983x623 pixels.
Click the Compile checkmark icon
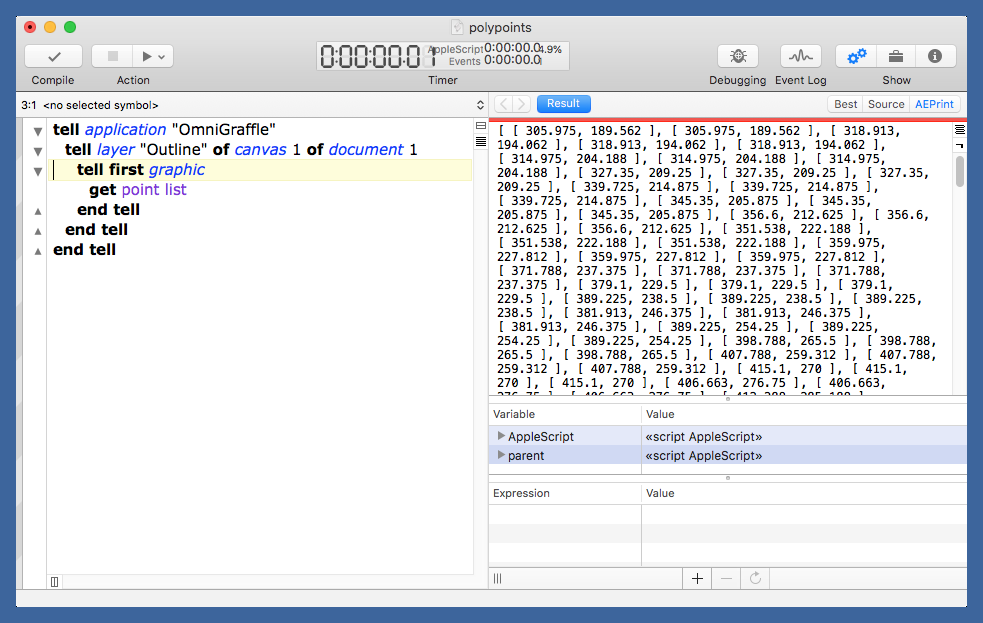(53, 56)
